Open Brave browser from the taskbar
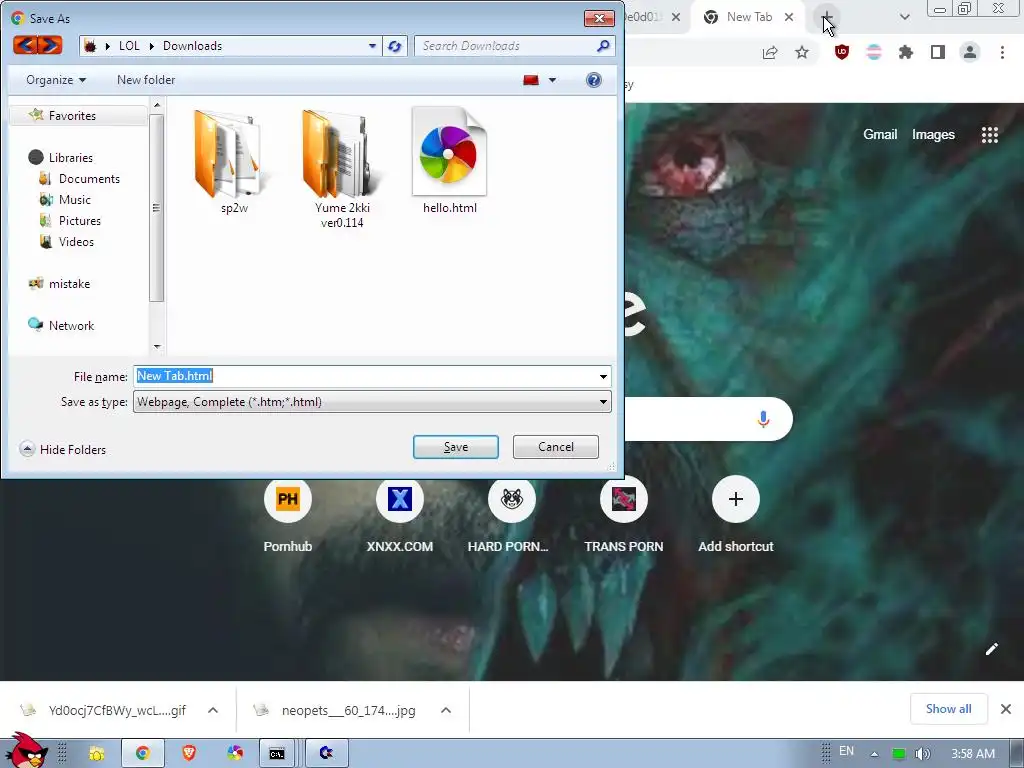Viewport: 1024px width, 768px height. pos(189,753)
